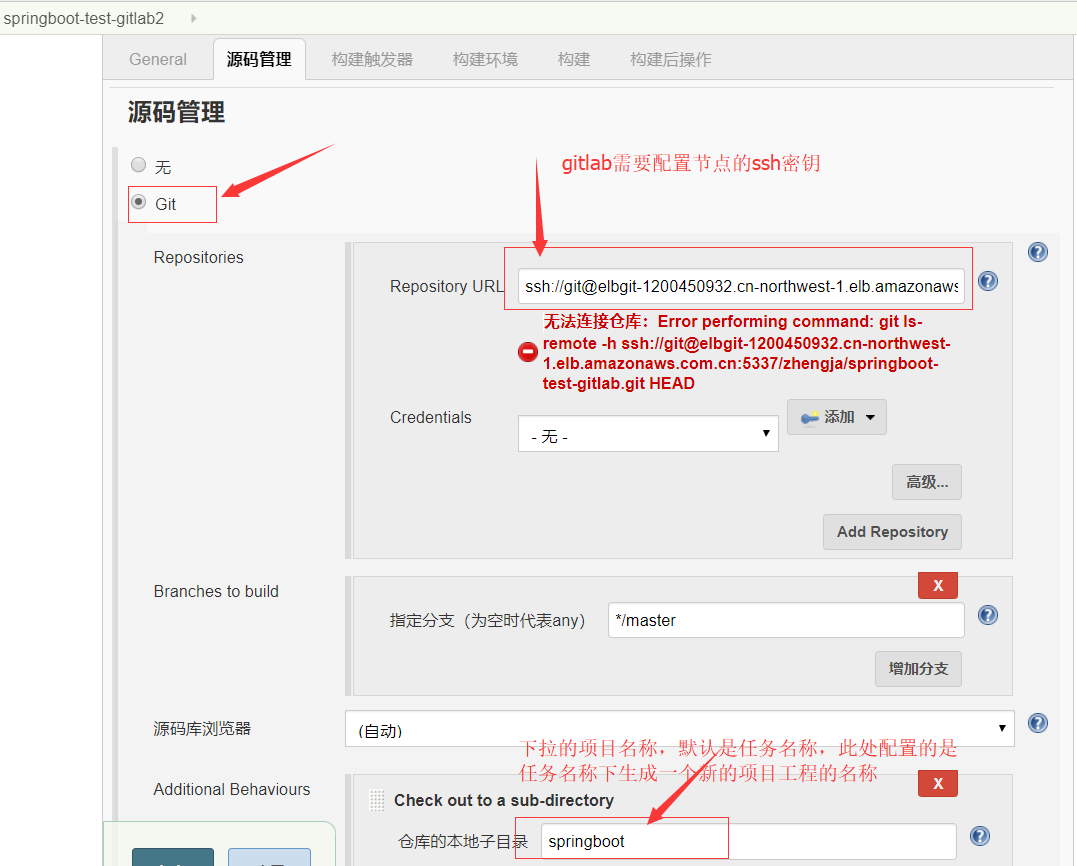Click the drag handle beside Check out to a sub-directory
Screen dimensions: 1077x866
(376, 800)
